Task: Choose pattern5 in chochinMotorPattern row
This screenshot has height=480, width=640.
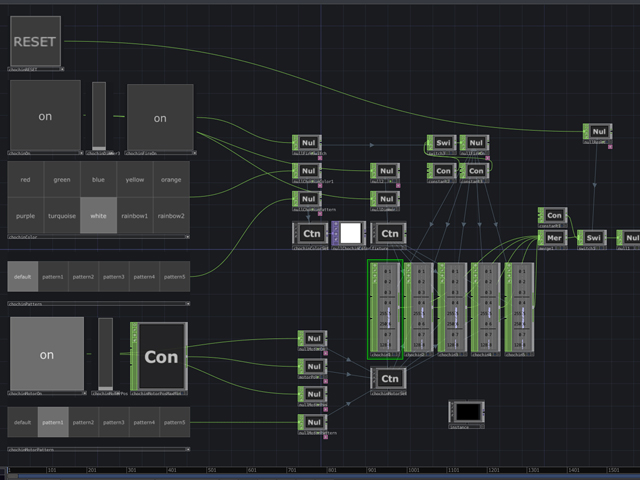Action: (x=175, y=422)
